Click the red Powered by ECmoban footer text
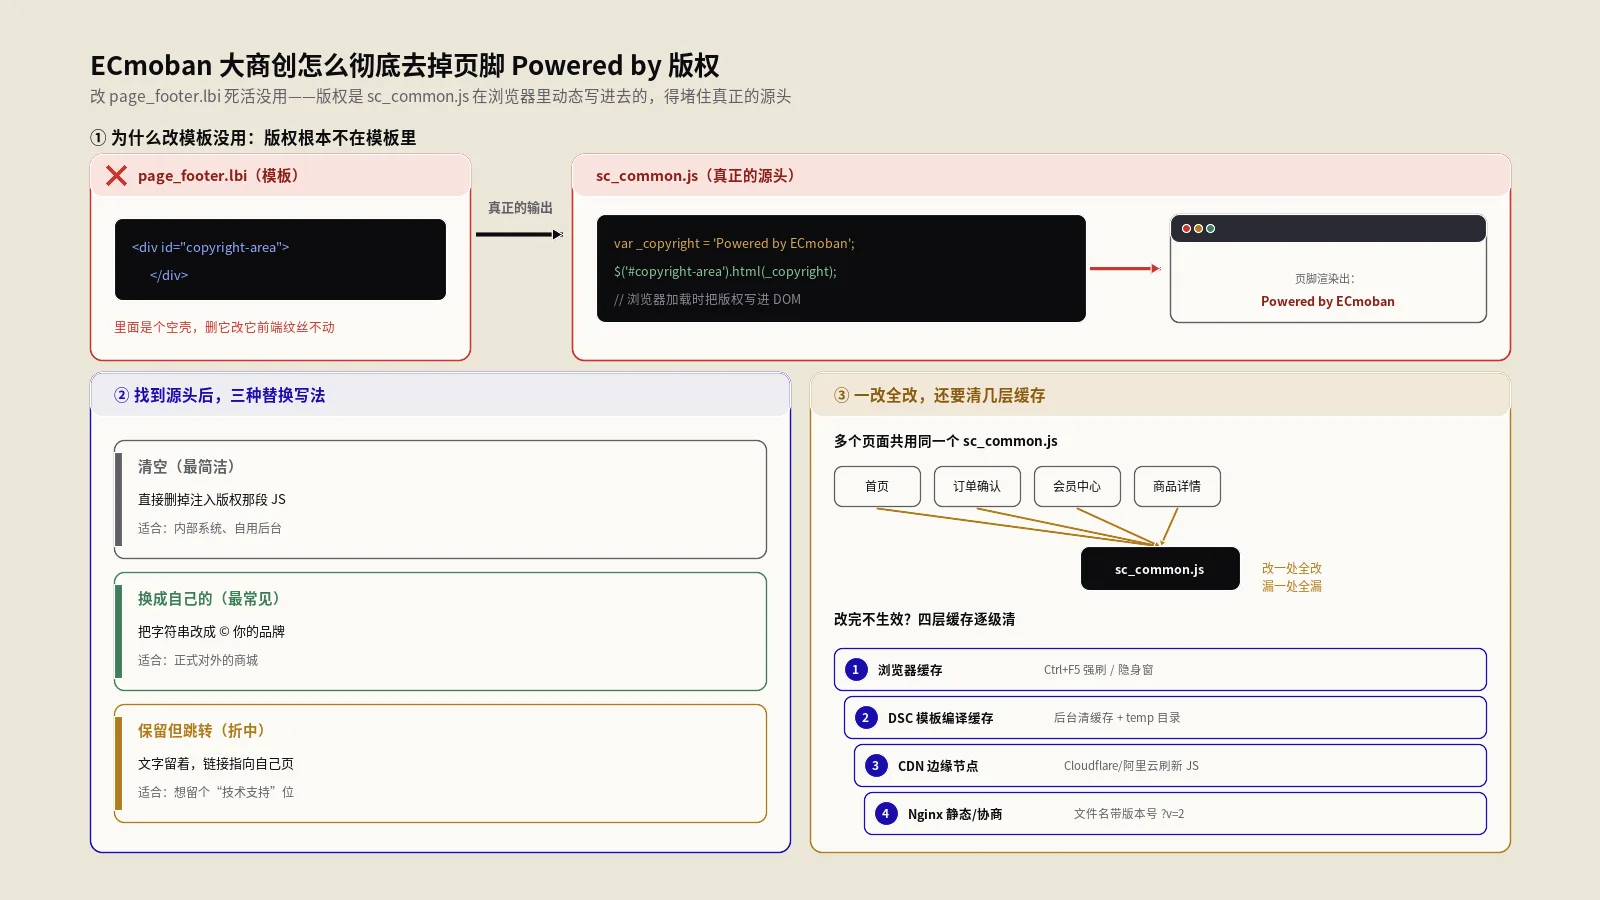The height and width of the screenshot is (900, 1600). 1328,301
